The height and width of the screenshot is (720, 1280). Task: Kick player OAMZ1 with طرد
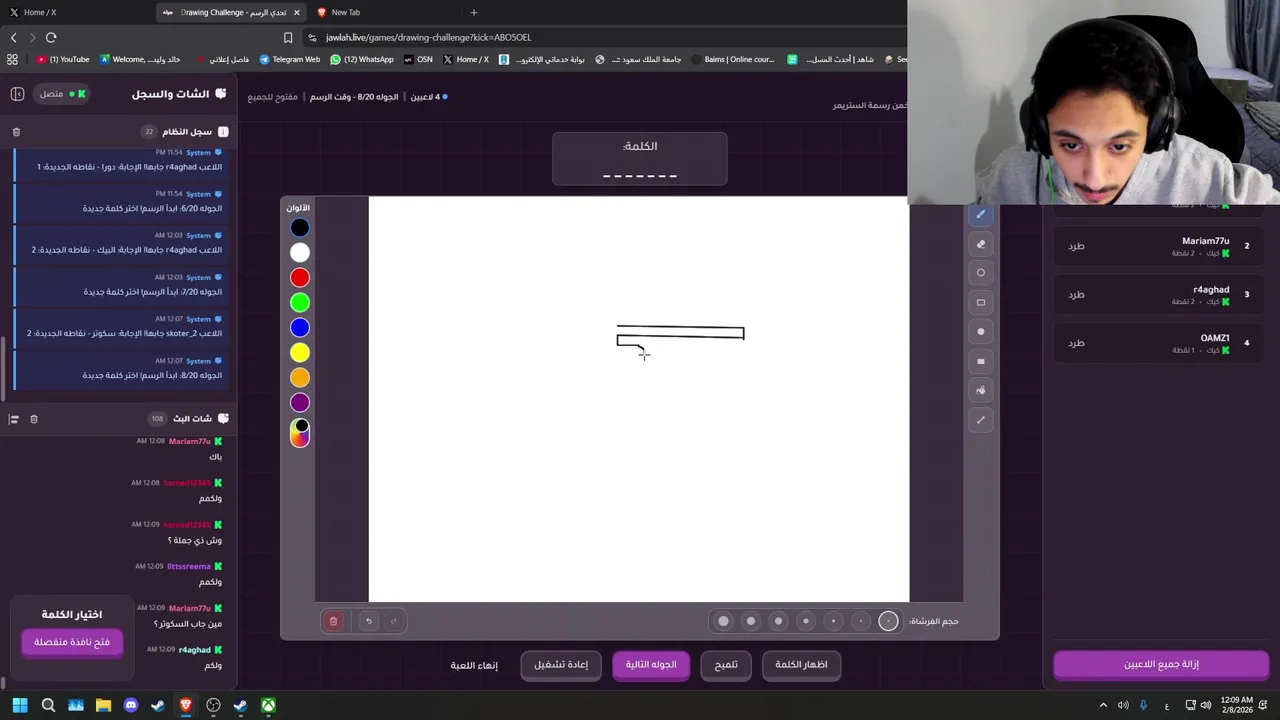point(1076,343)
